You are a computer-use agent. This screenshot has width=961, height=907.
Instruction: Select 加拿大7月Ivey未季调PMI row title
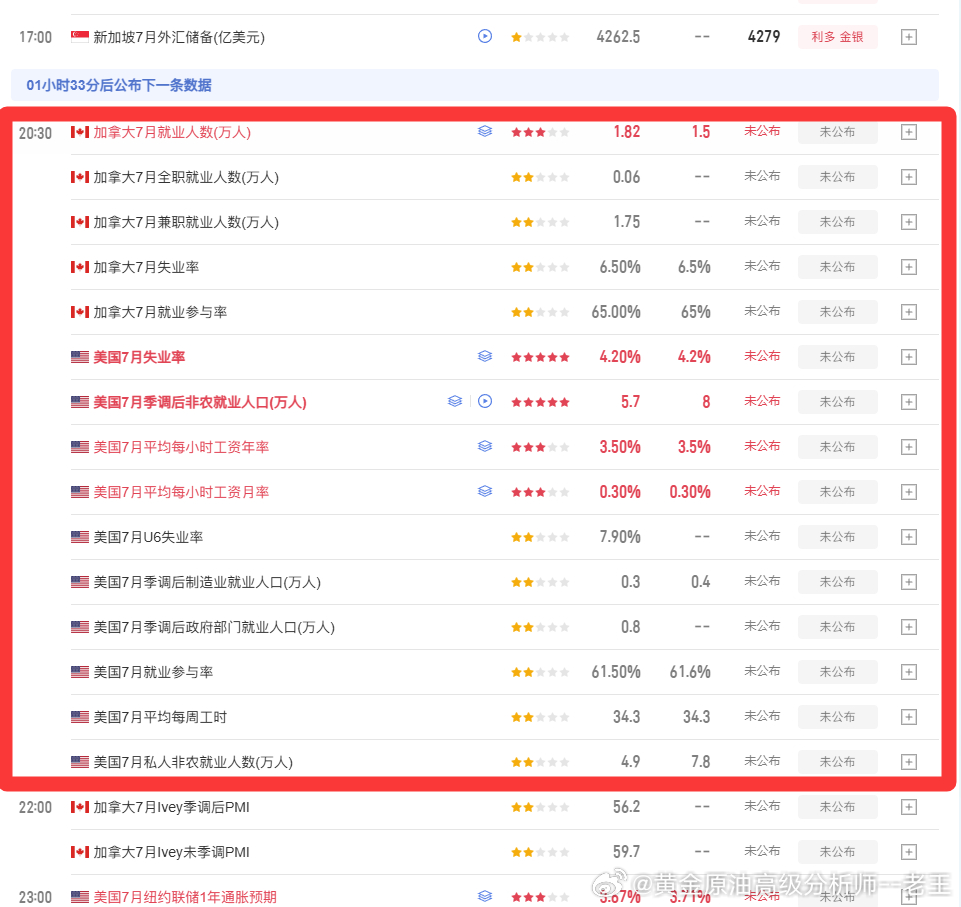[x=172, y=852]
